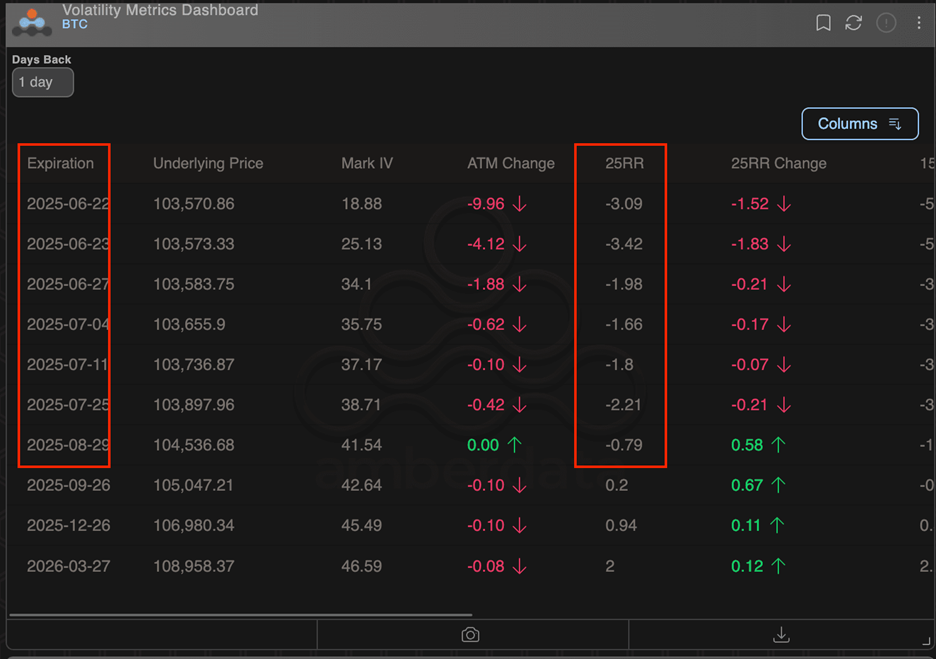Click the green ATM Change 0.00 value
The height and width of the screenshot is (659, 936).
tap(483, 445)
